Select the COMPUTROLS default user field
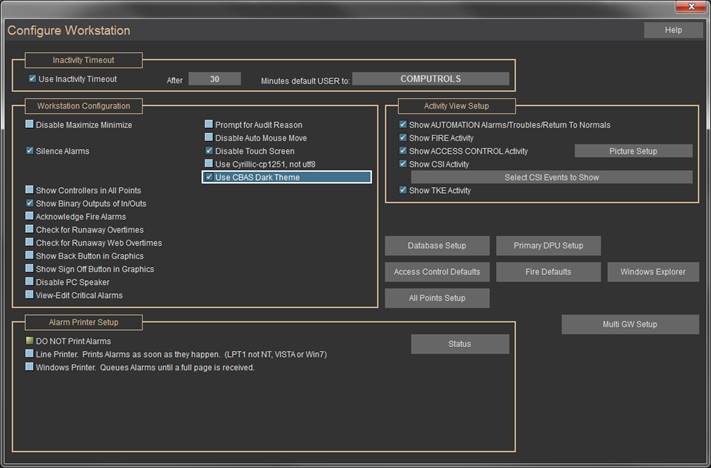The width and height of the screenshot is (711, 468). pyautogui.click(x=431, y=79)
